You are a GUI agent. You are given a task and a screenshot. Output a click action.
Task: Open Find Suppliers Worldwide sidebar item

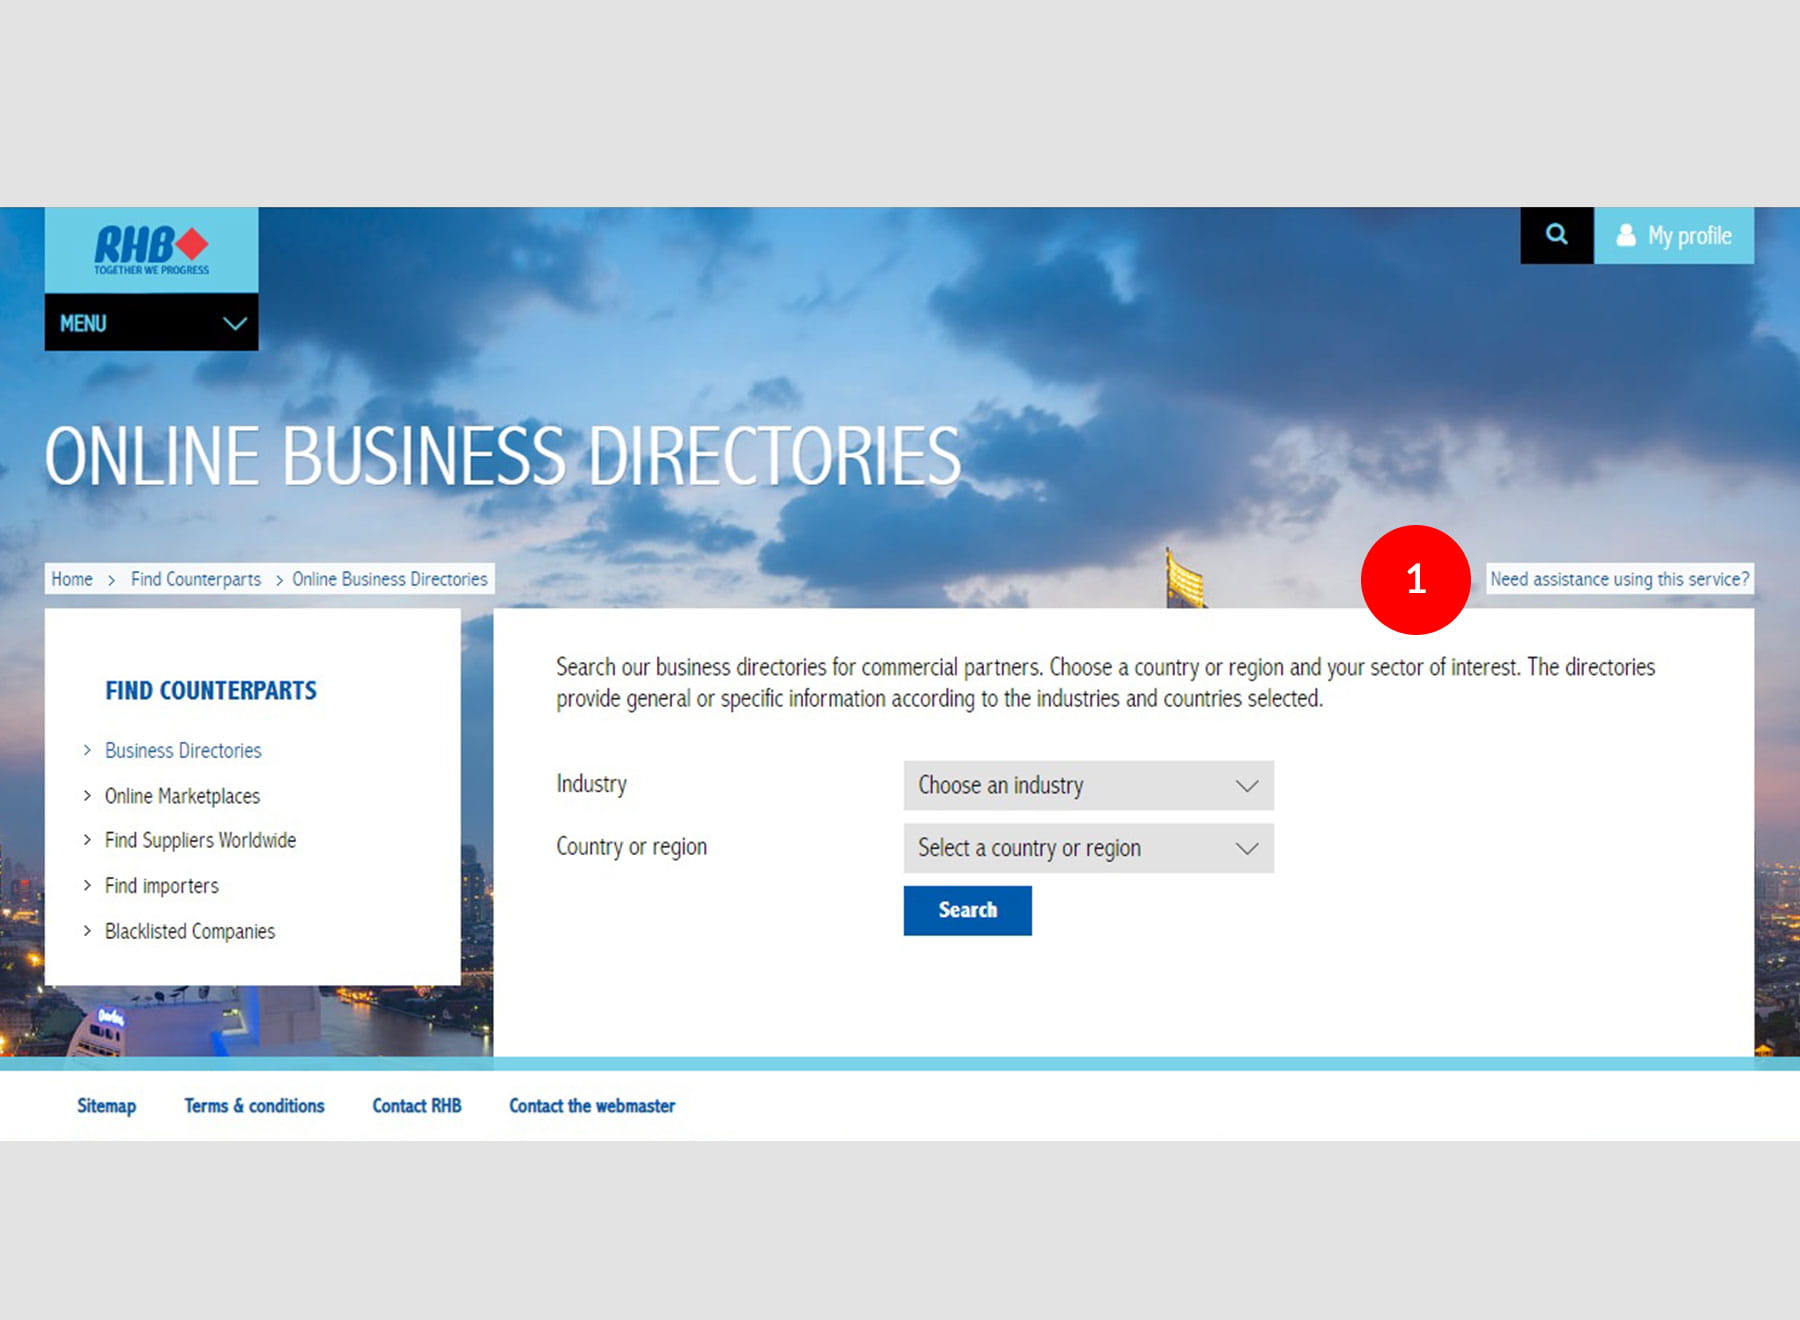coord(200,840)
